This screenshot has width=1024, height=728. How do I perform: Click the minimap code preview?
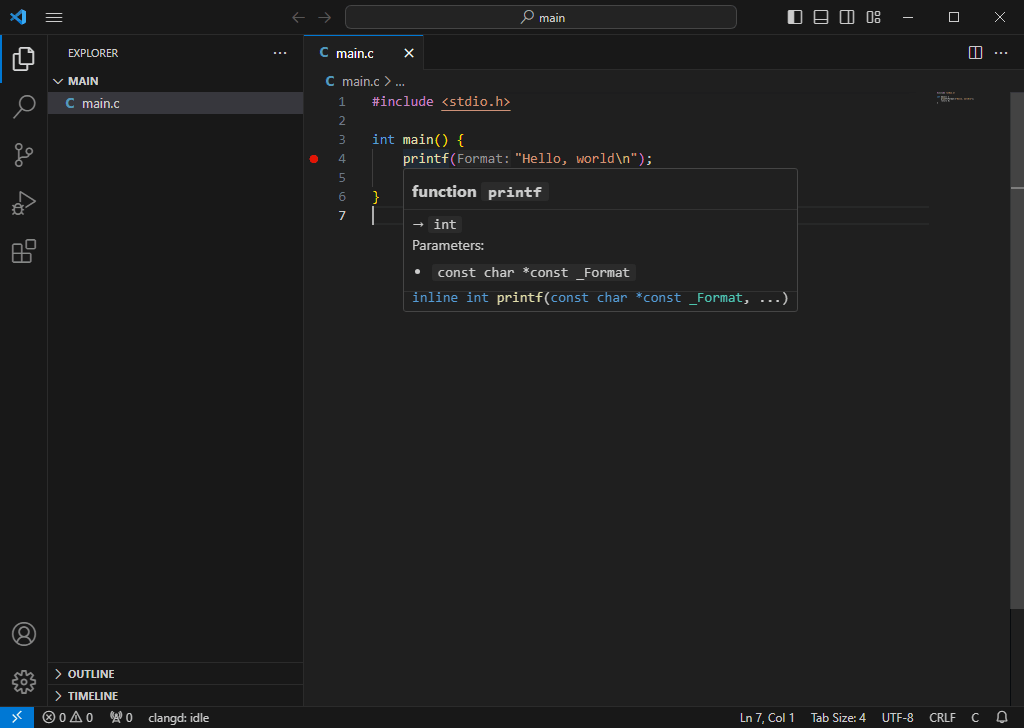click(x=955, y=98)
